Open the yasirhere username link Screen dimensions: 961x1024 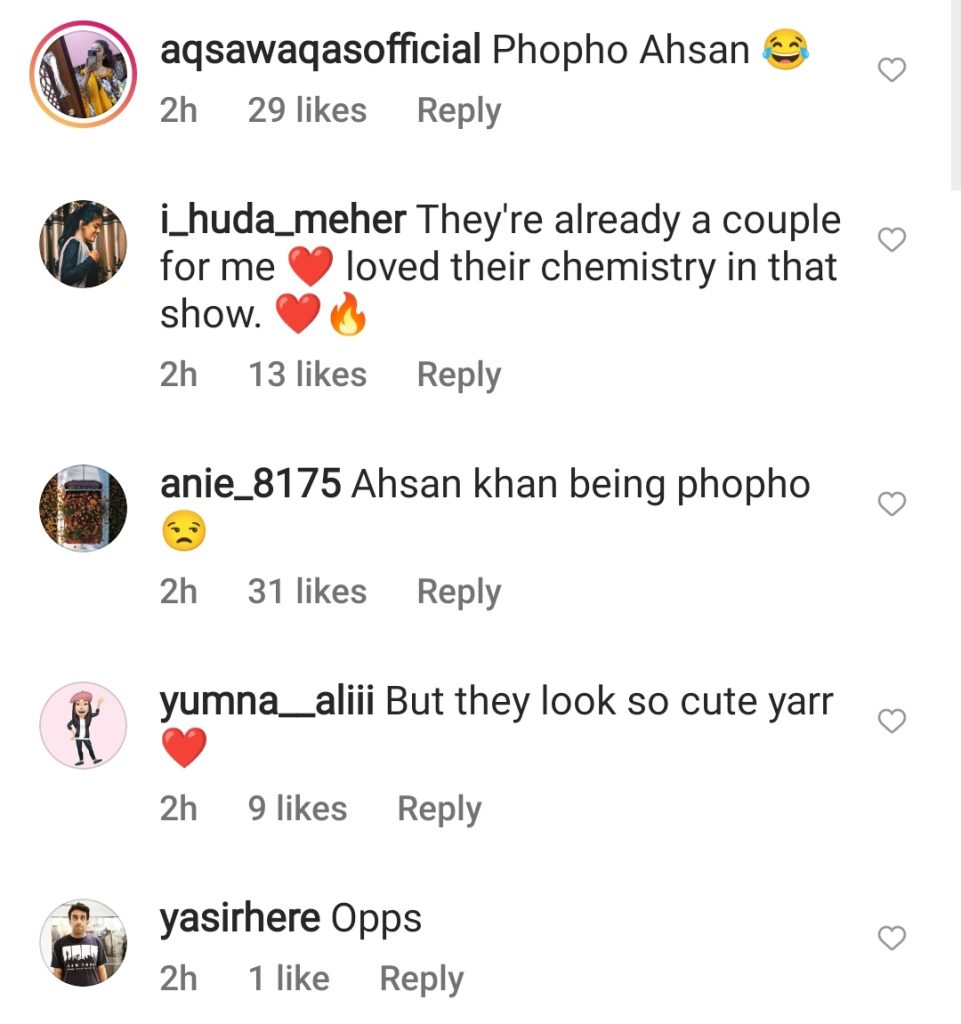pyautogui.click(x=240, y=918)
